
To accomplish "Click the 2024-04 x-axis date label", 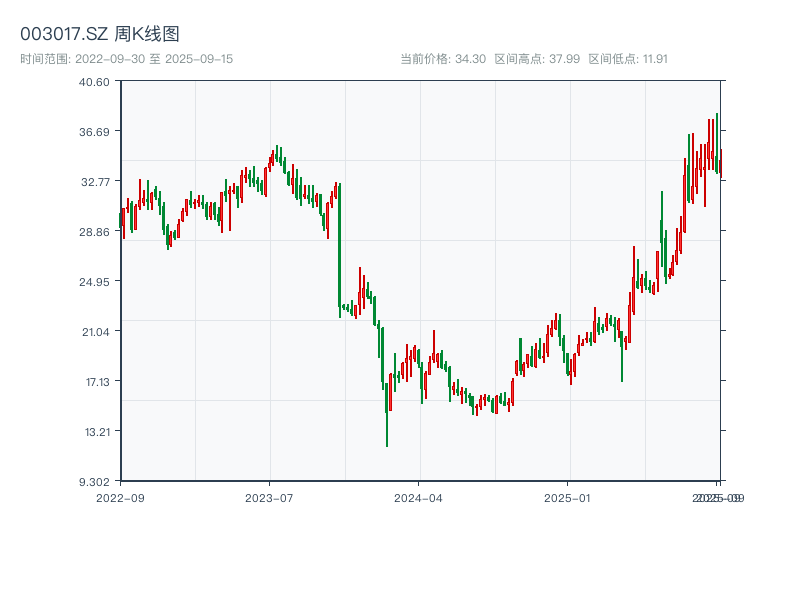I will (x=418, y=497).
